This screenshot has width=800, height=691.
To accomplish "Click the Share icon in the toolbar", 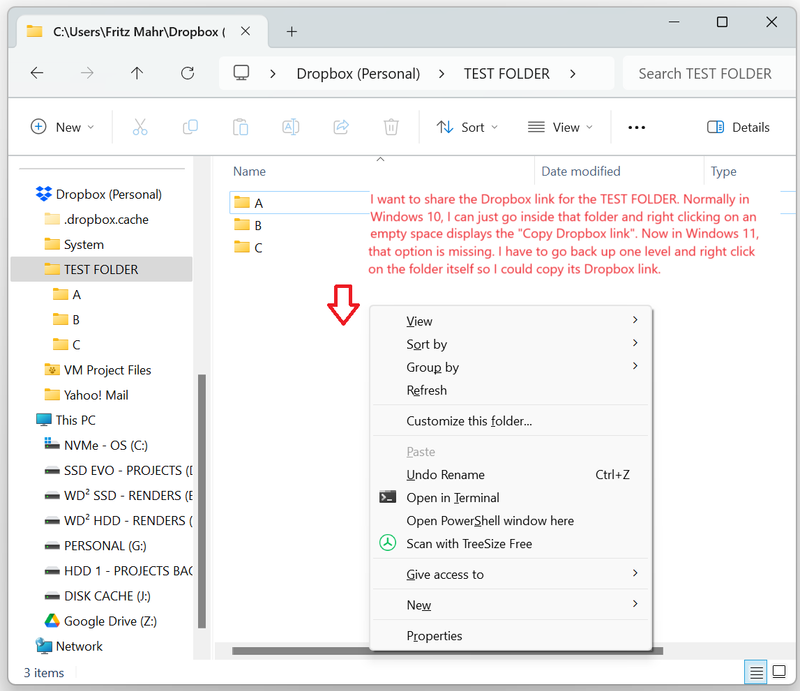I will pyautogui.click(x=340, y=127).
